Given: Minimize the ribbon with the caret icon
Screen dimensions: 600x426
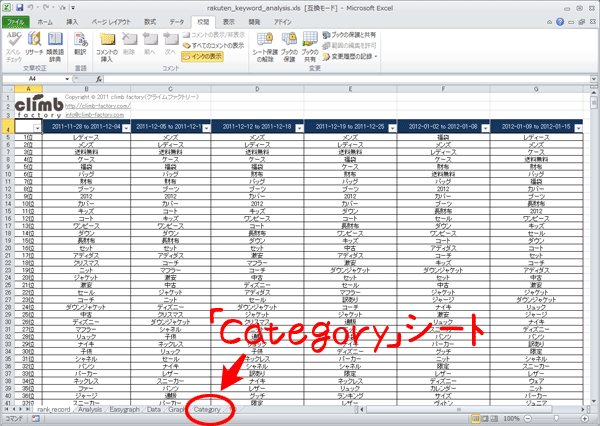Looking at the screenshot, I should pos(549,22).
